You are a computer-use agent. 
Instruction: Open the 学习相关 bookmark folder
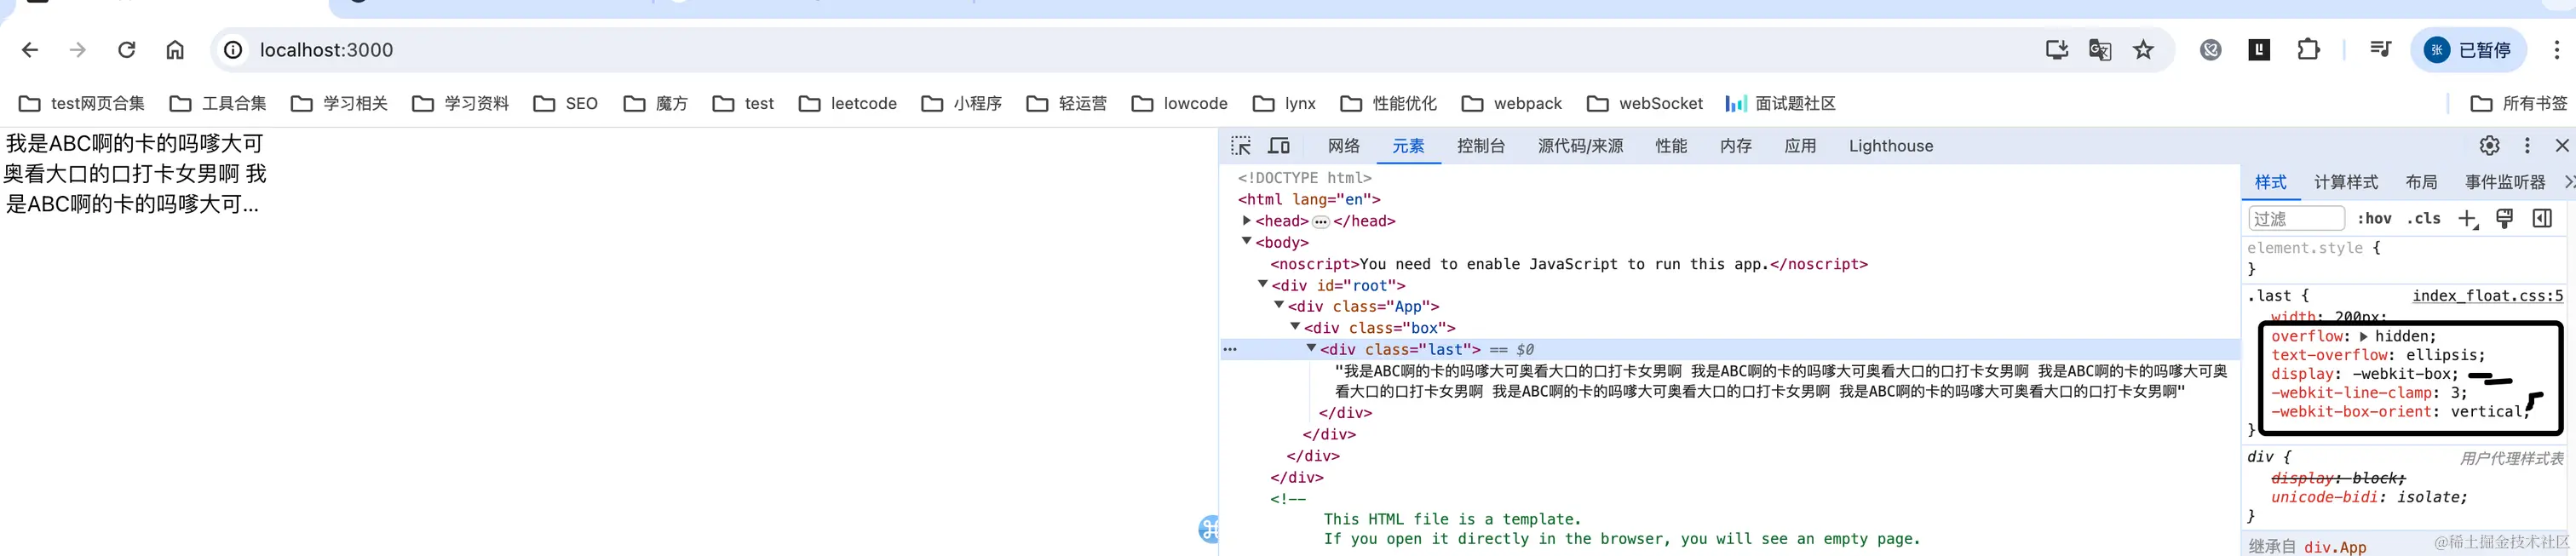[339, 104]
